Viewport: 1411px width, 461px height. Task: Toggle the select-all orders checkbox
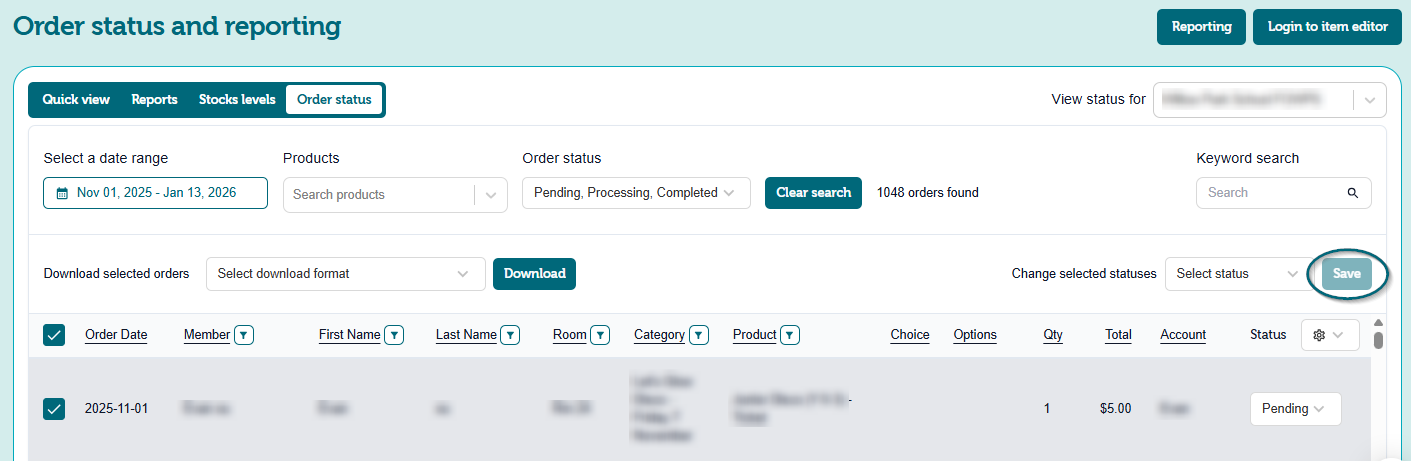tap(54, 335)
